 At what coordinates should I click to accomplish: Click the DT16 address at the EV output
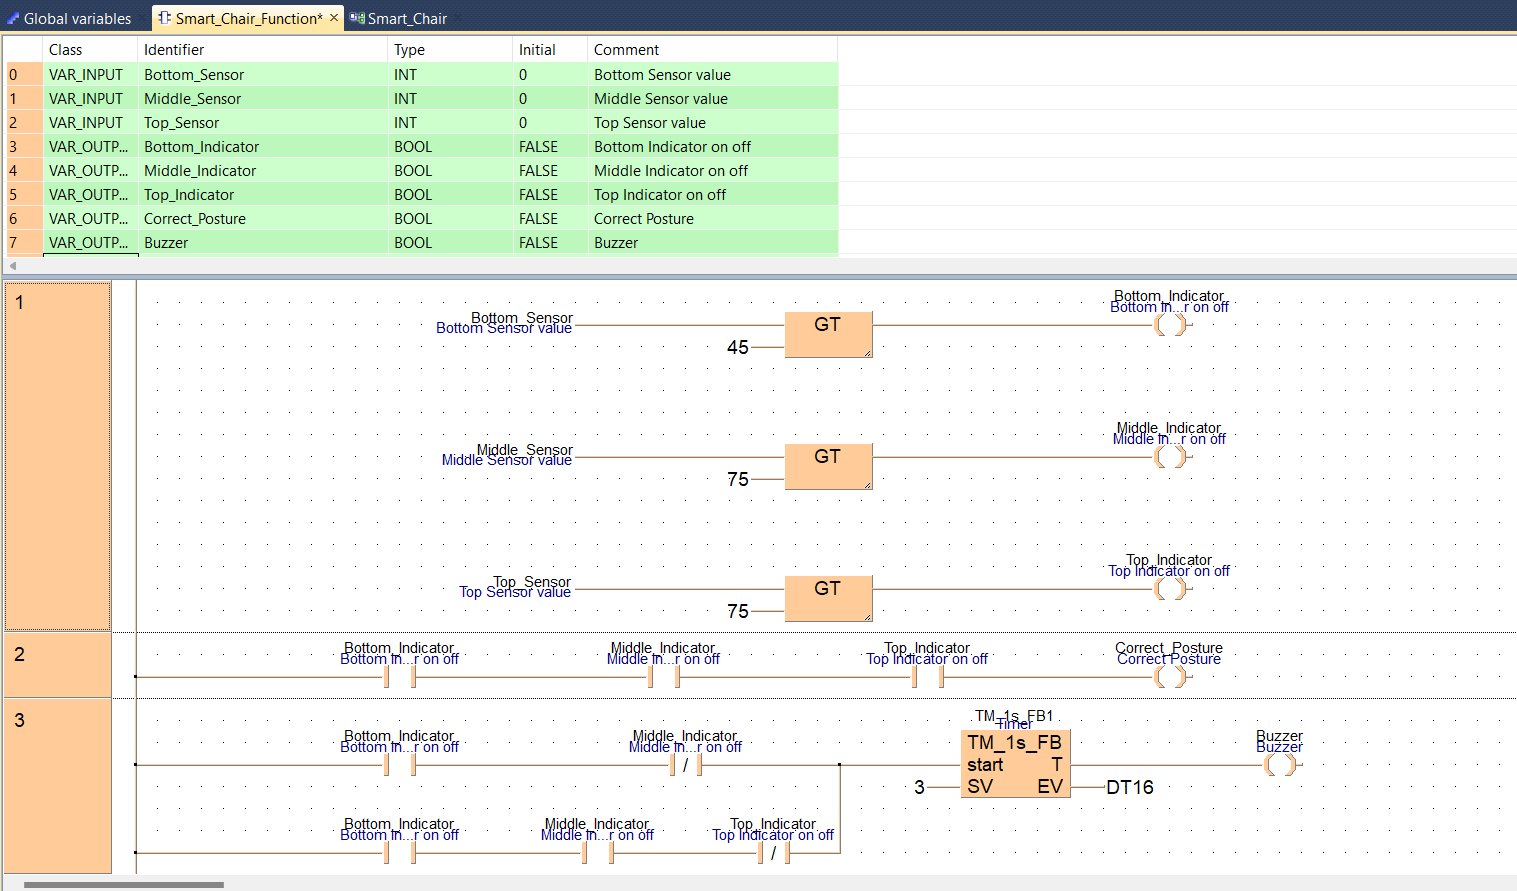pos(1130,787)
